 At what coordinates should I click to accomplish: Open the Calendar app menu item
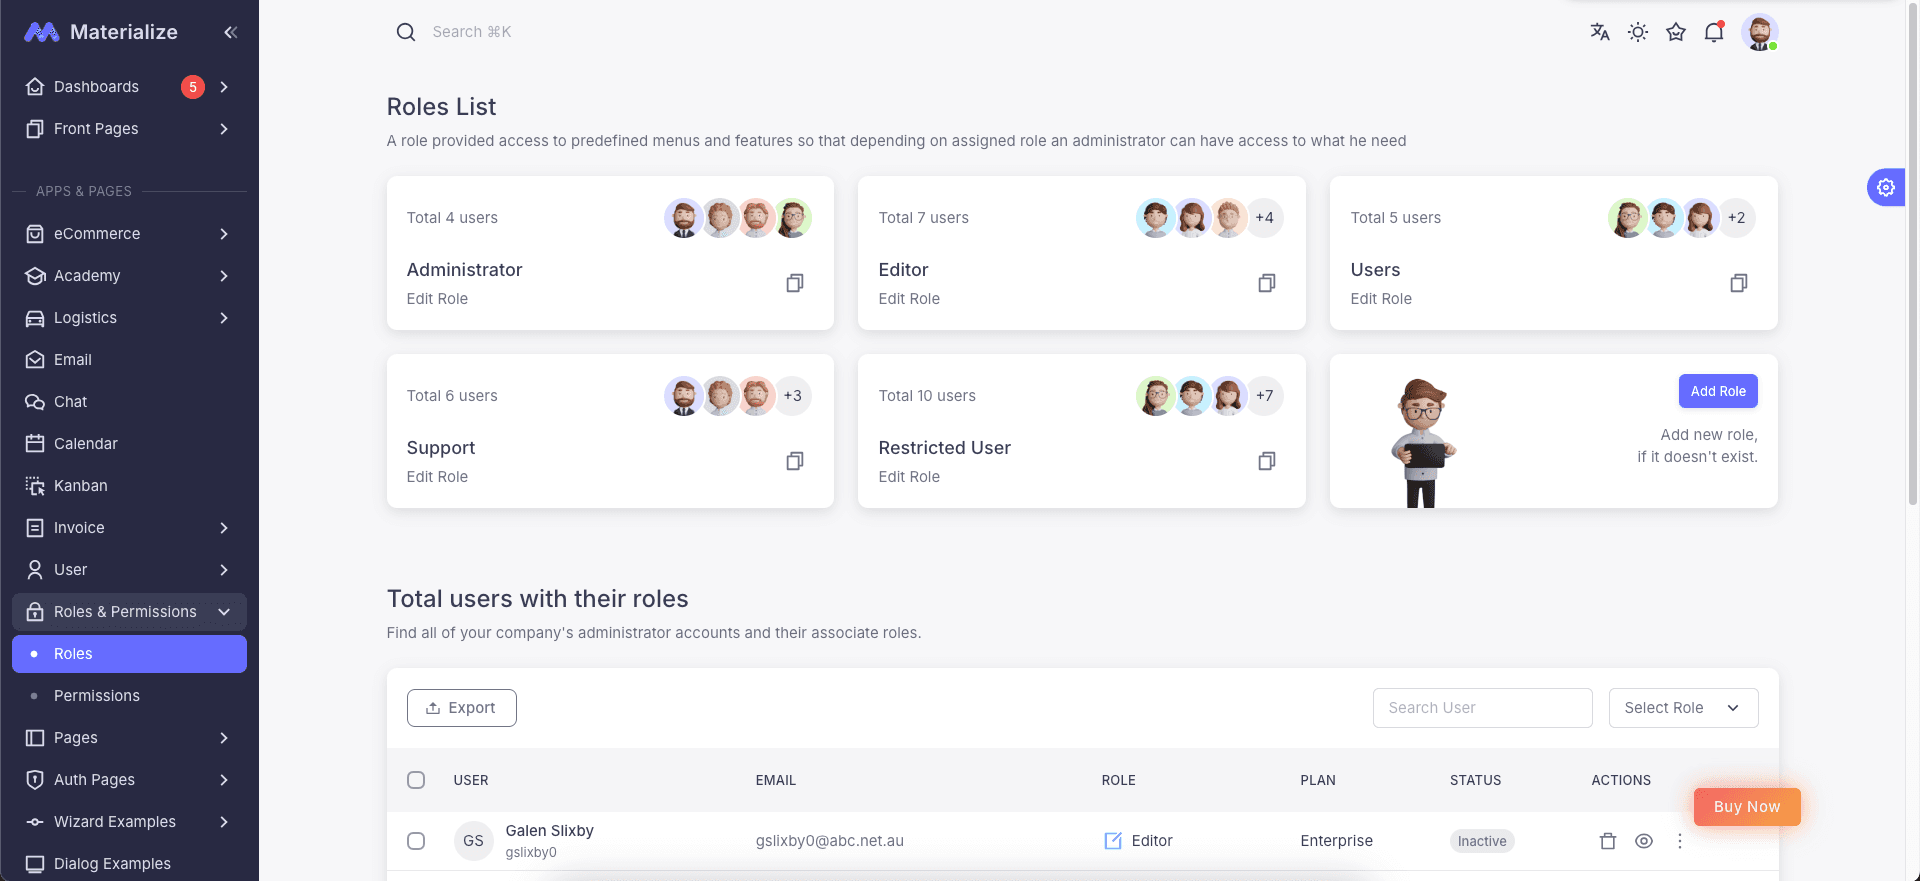(x=86, y=444)
